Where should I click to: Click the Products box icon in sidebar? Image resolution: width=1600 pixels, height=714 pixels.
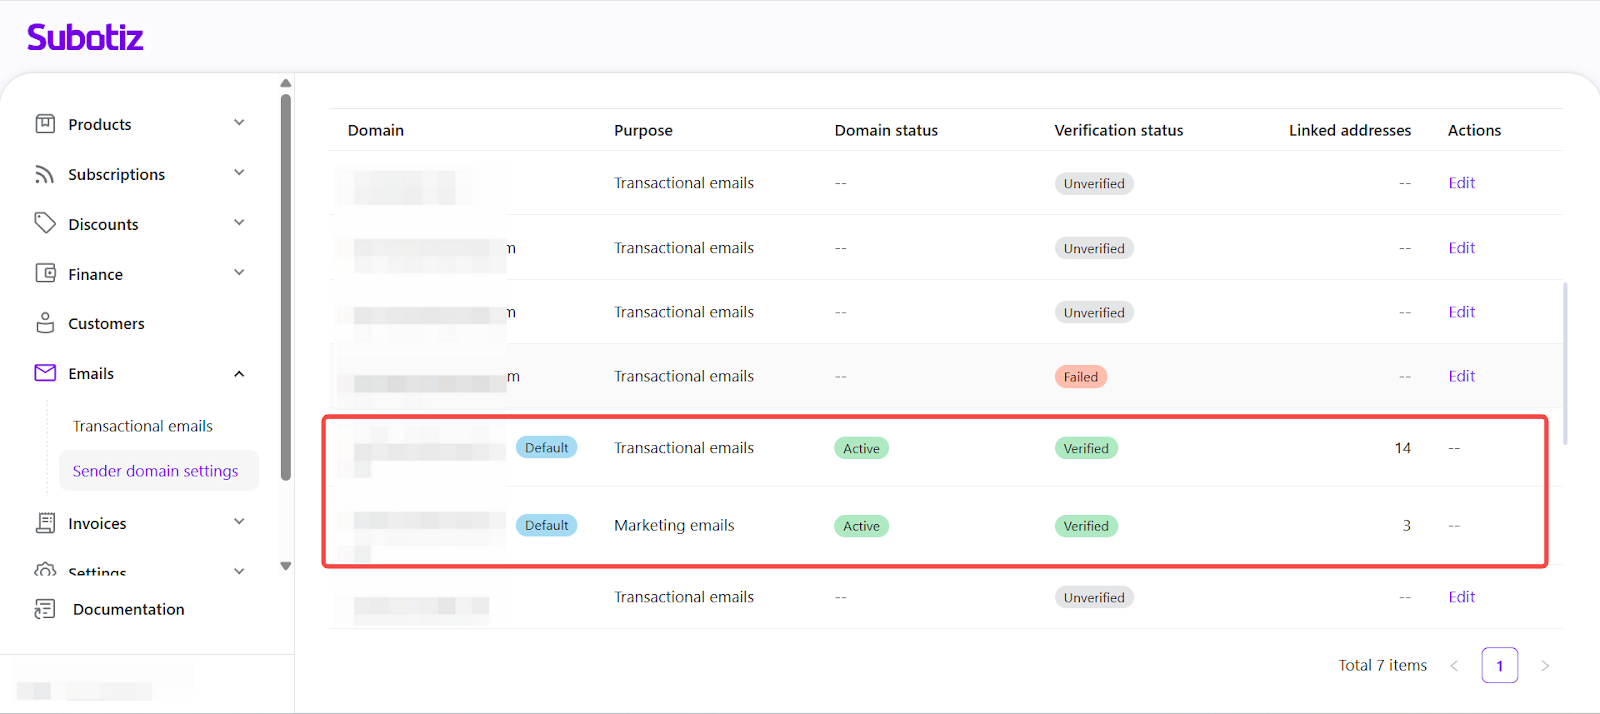pyautogui.click(x=45, y=124)
